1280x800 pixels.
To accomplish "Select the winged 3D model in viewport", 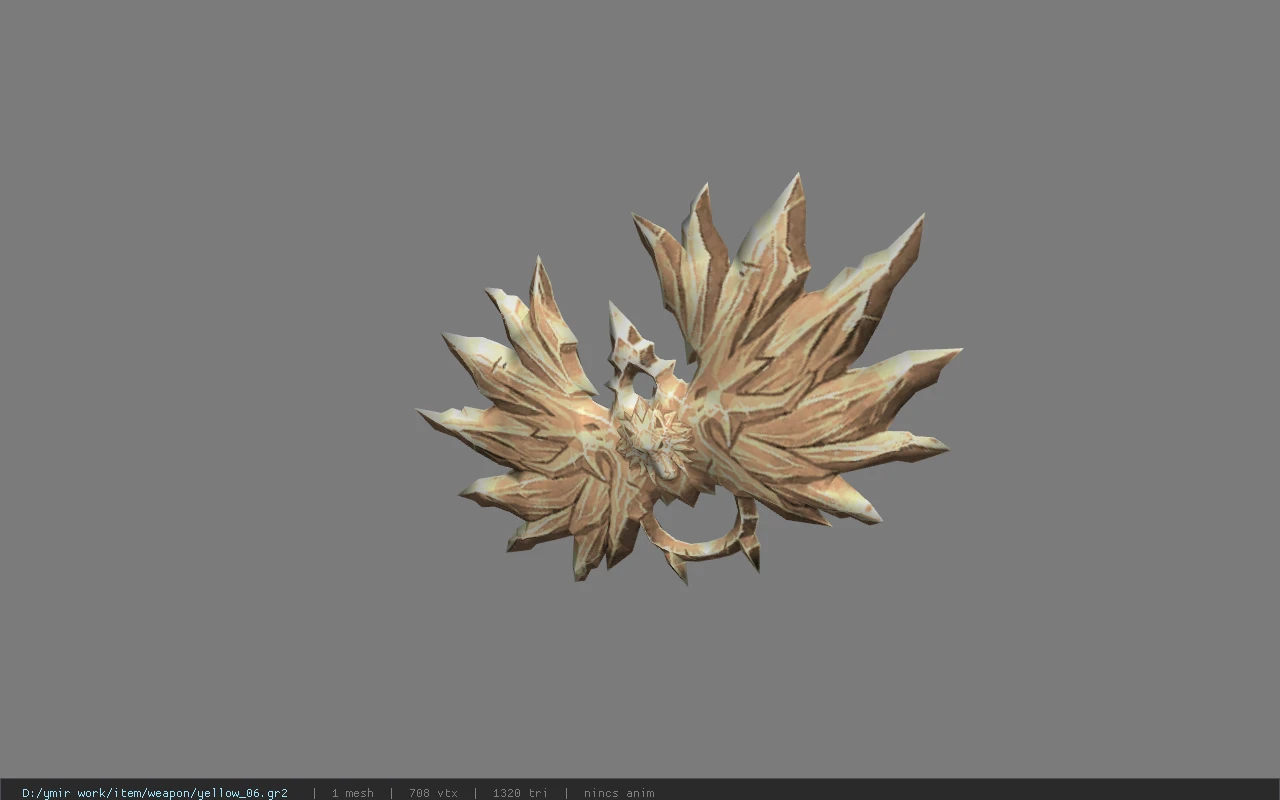I will point(689,380).
